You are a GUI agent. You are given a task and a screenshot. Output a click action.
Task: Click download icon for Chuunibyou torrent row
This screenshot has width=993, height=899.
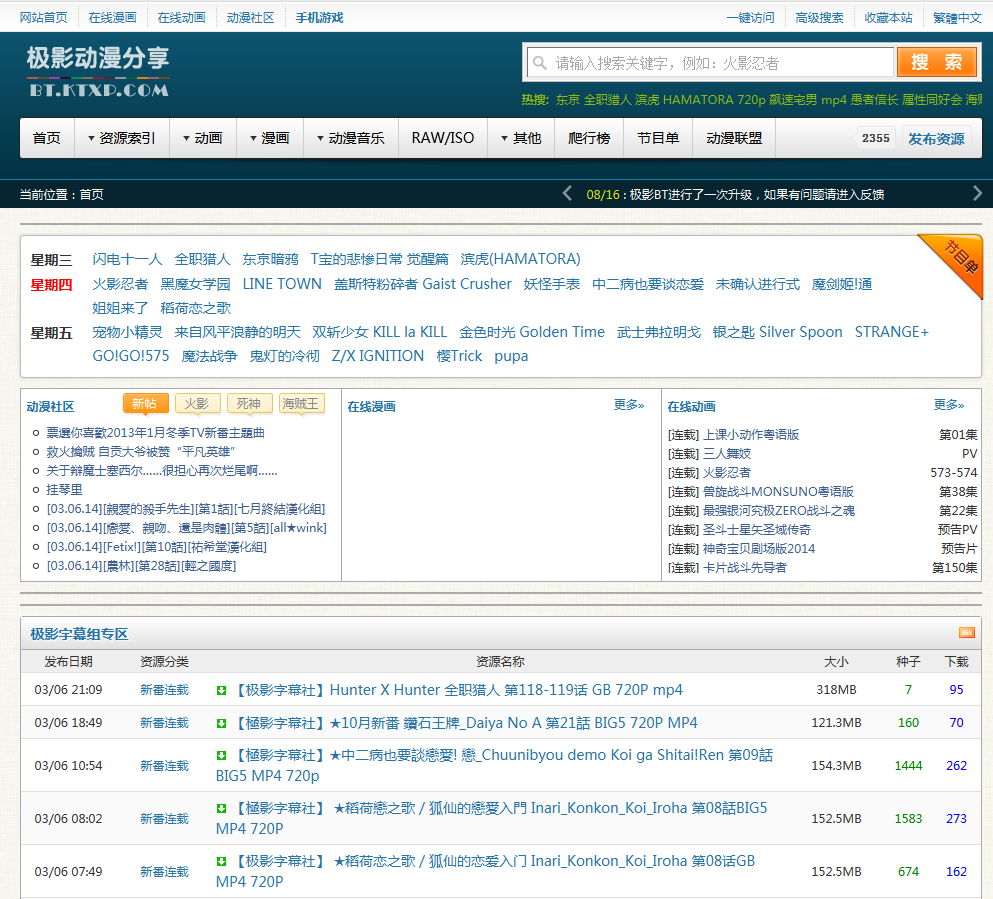(x=222, y=756)
